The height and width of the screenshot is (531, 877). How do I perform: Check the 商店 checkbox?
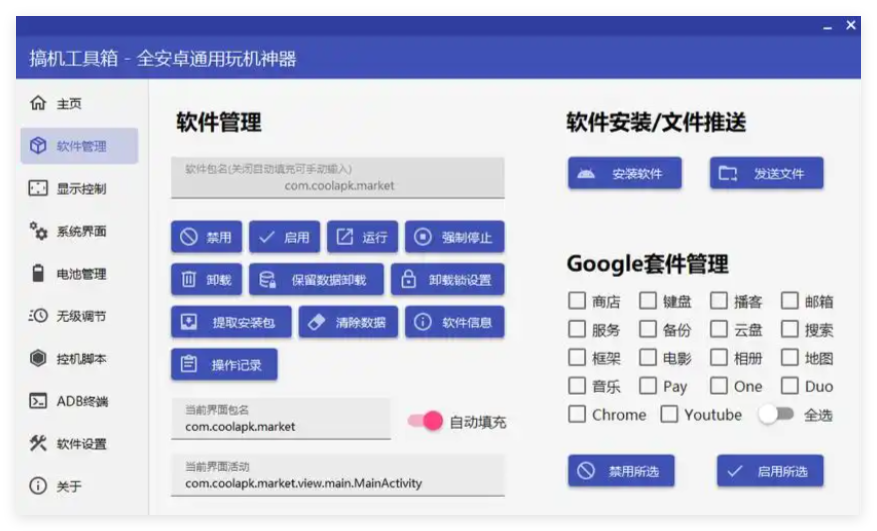tap(577, 301)
